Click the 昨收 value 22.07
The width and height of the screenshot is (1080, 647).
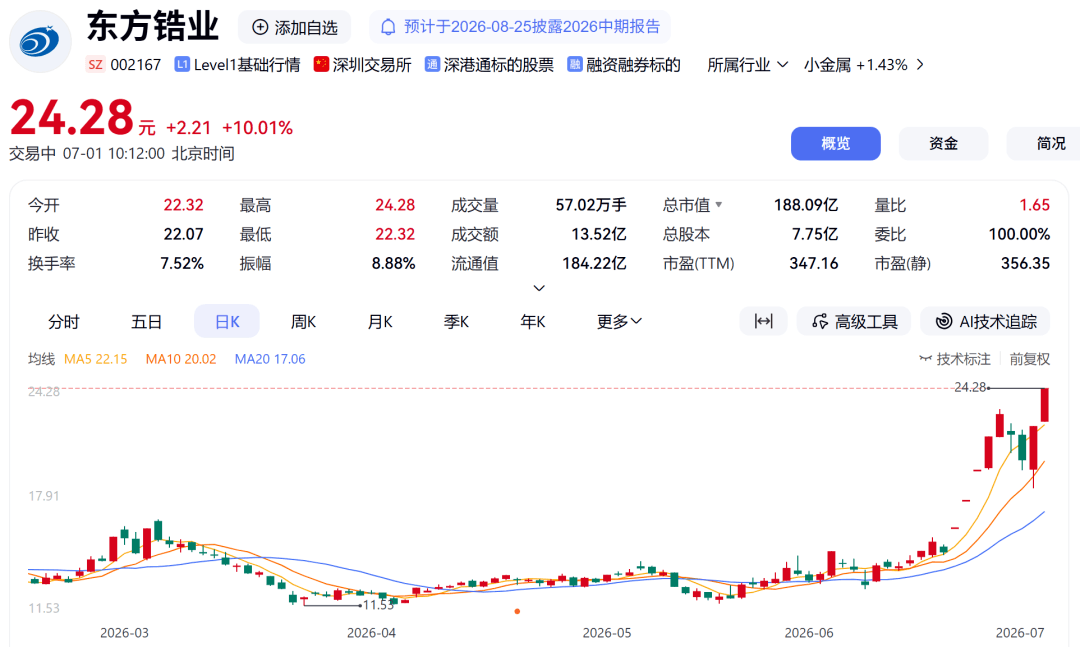tap(183, 234)
